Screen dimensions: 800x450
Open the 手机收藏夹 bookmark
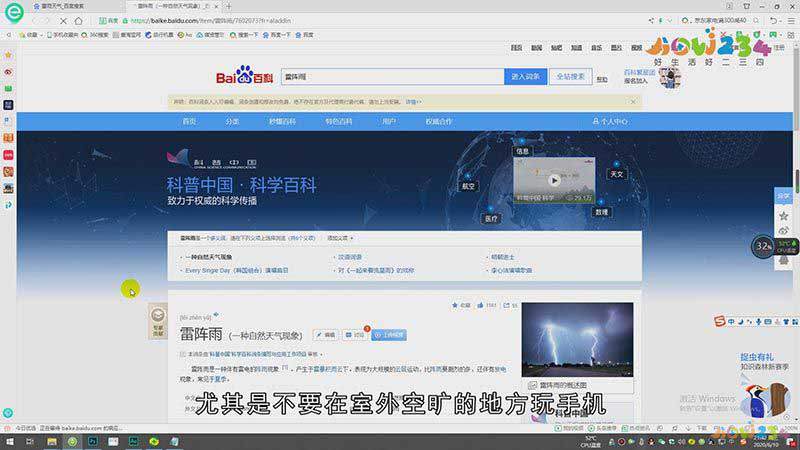point(63,35)
